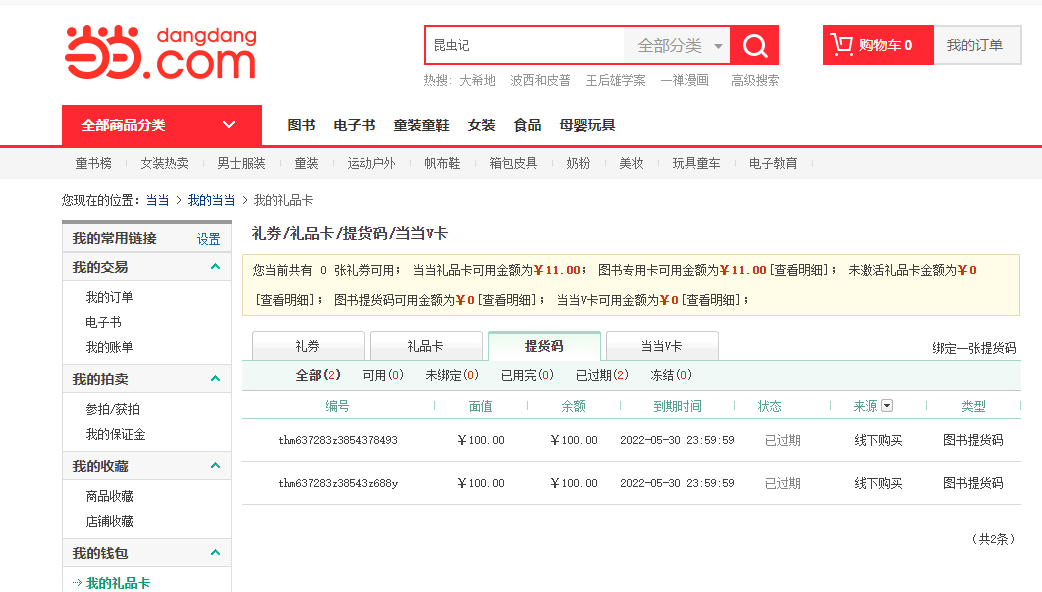Viewport: 1042px width, 592px height.
Task: Open 玩具童车 in the sub navigation
Action: (696, 163)
